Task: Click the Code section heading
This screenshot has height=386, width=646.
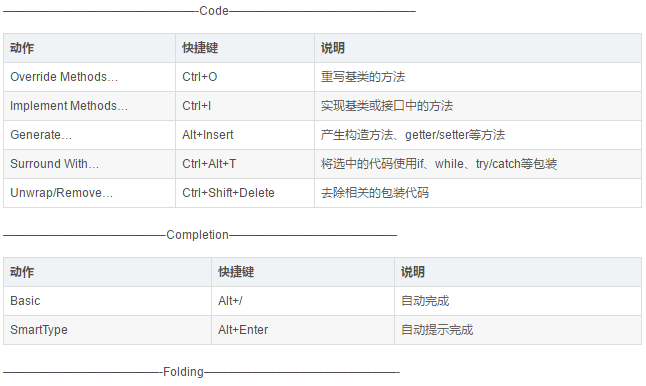Action: point(214,11)
